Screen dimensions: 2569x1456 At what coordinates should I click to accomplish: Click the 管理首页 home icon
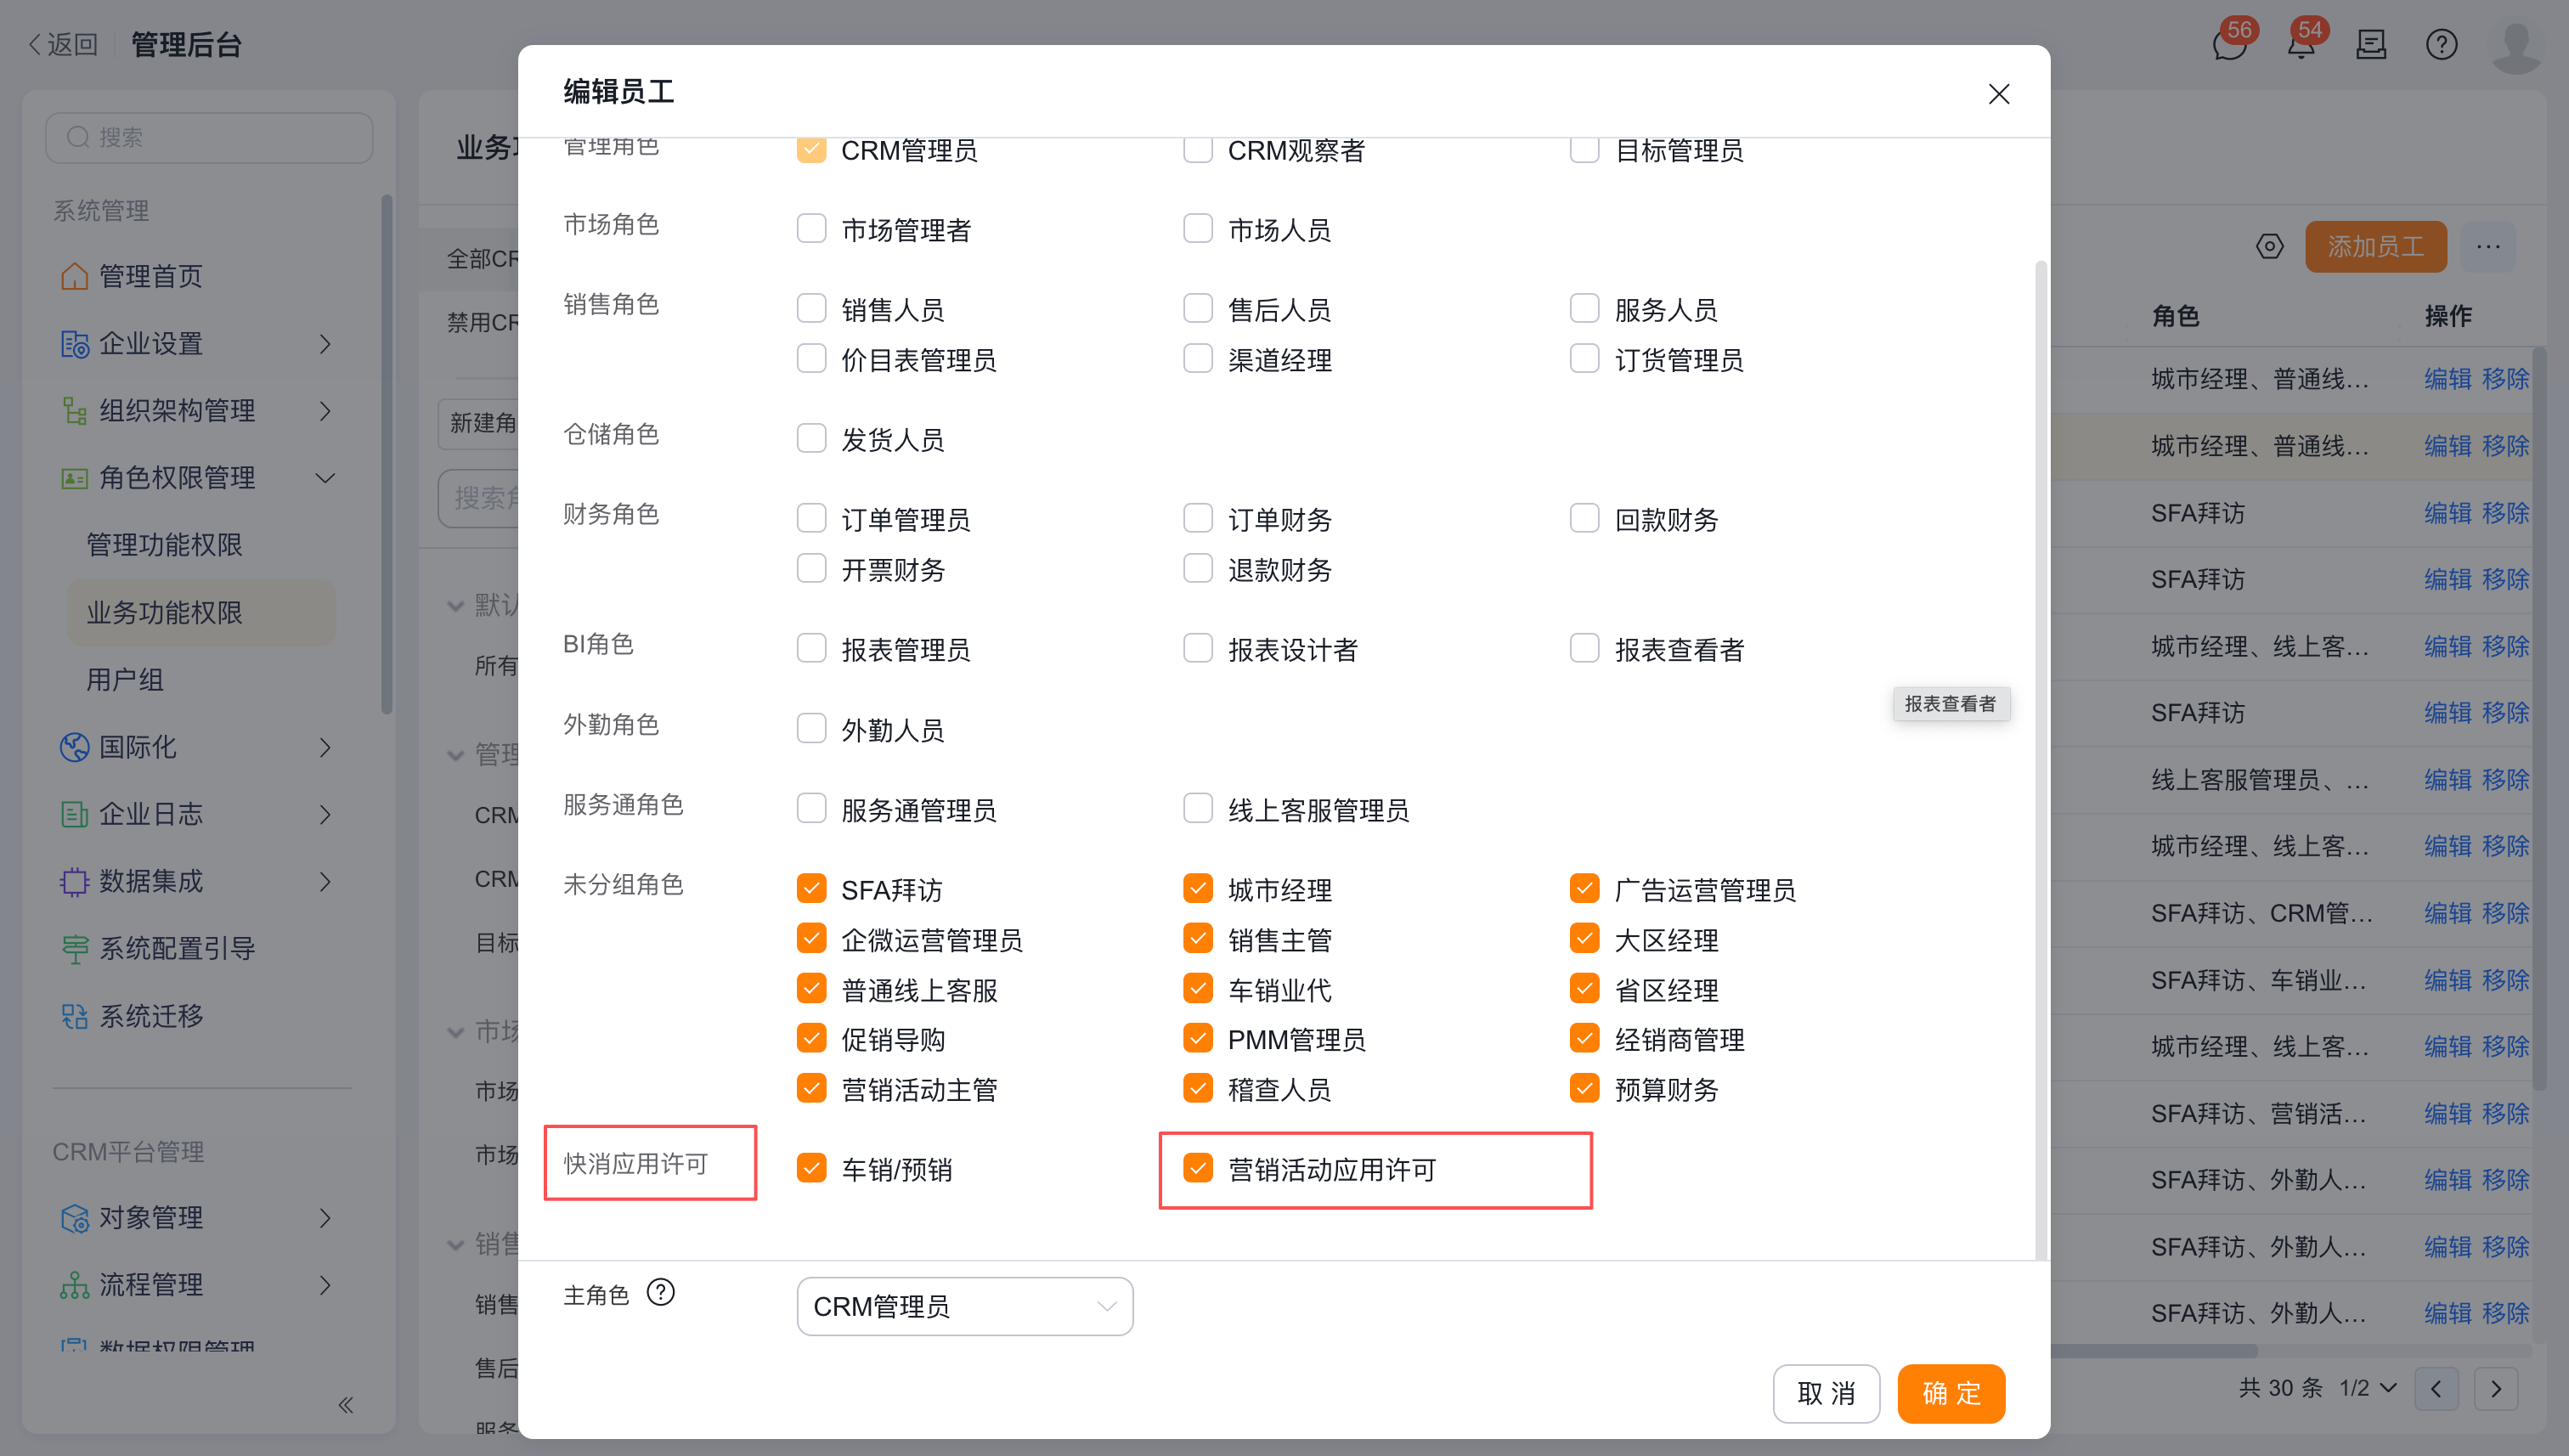click(x=74, y=276)
